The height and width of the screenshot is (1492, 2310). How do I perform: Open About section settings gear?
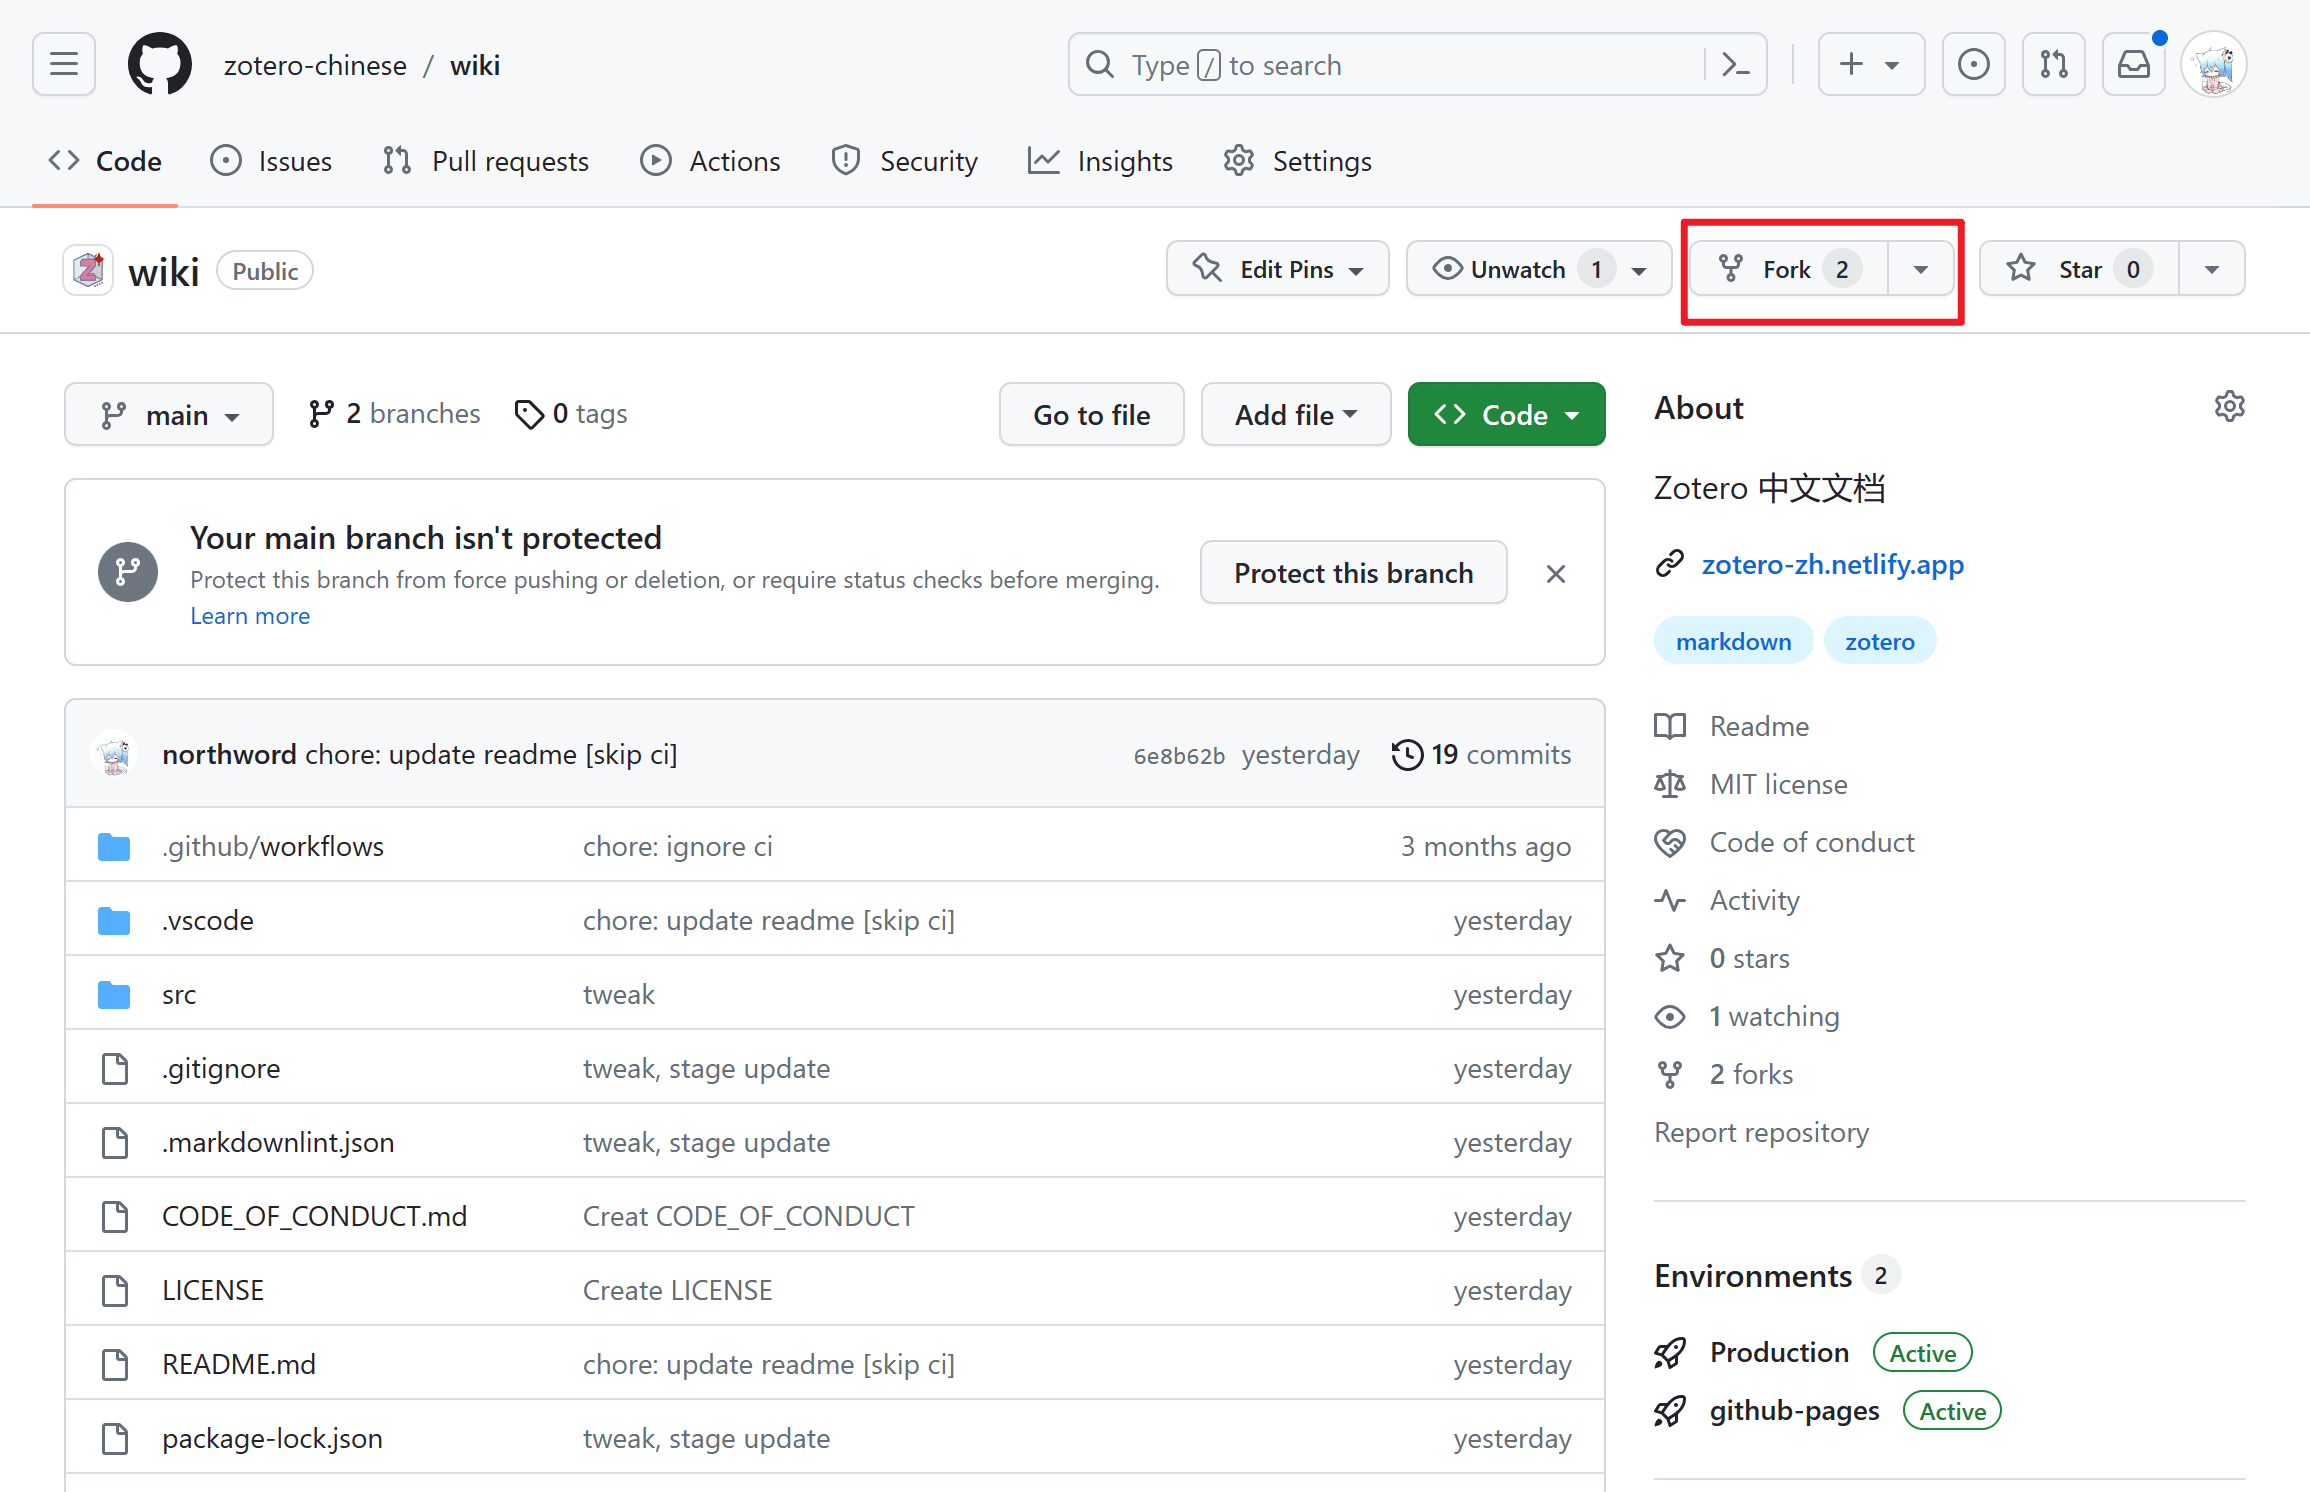[x=2229, y=407]
